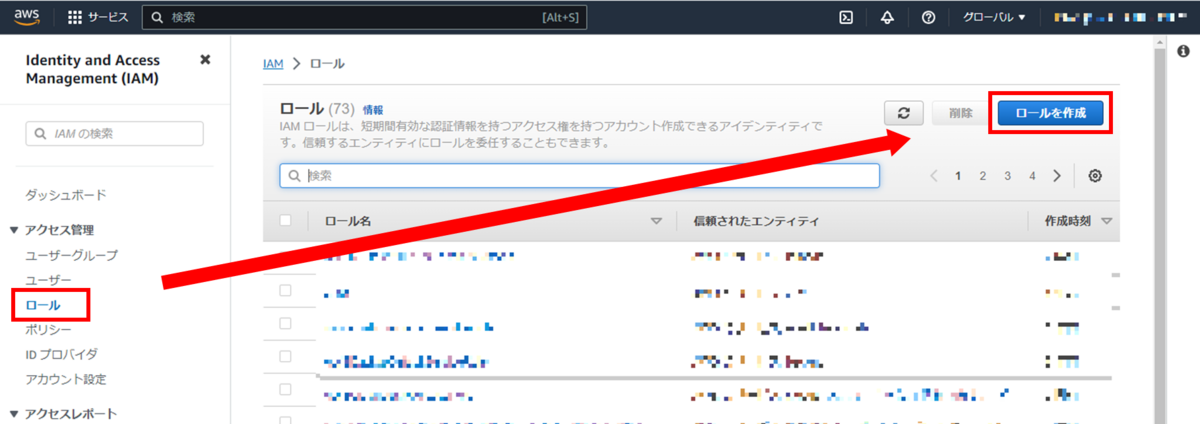Sort by 作成時刻 column arrow
This screenshot has height=424, width=1200.
tap(1106, 221)
